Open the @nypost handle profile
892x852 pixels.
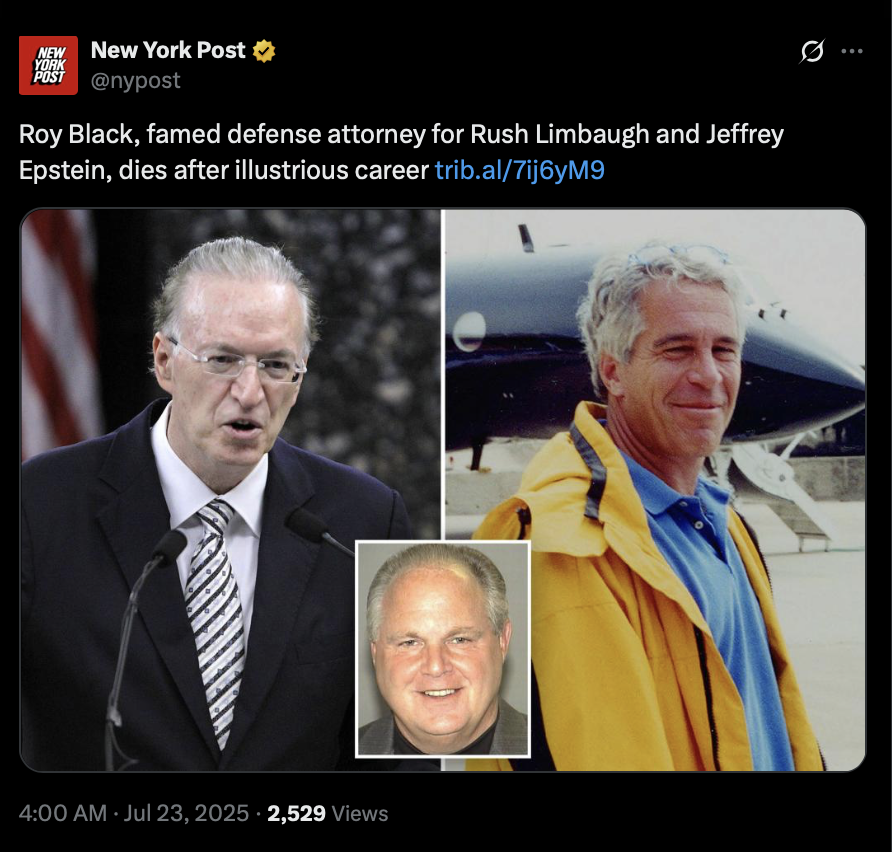click(135, 81)
